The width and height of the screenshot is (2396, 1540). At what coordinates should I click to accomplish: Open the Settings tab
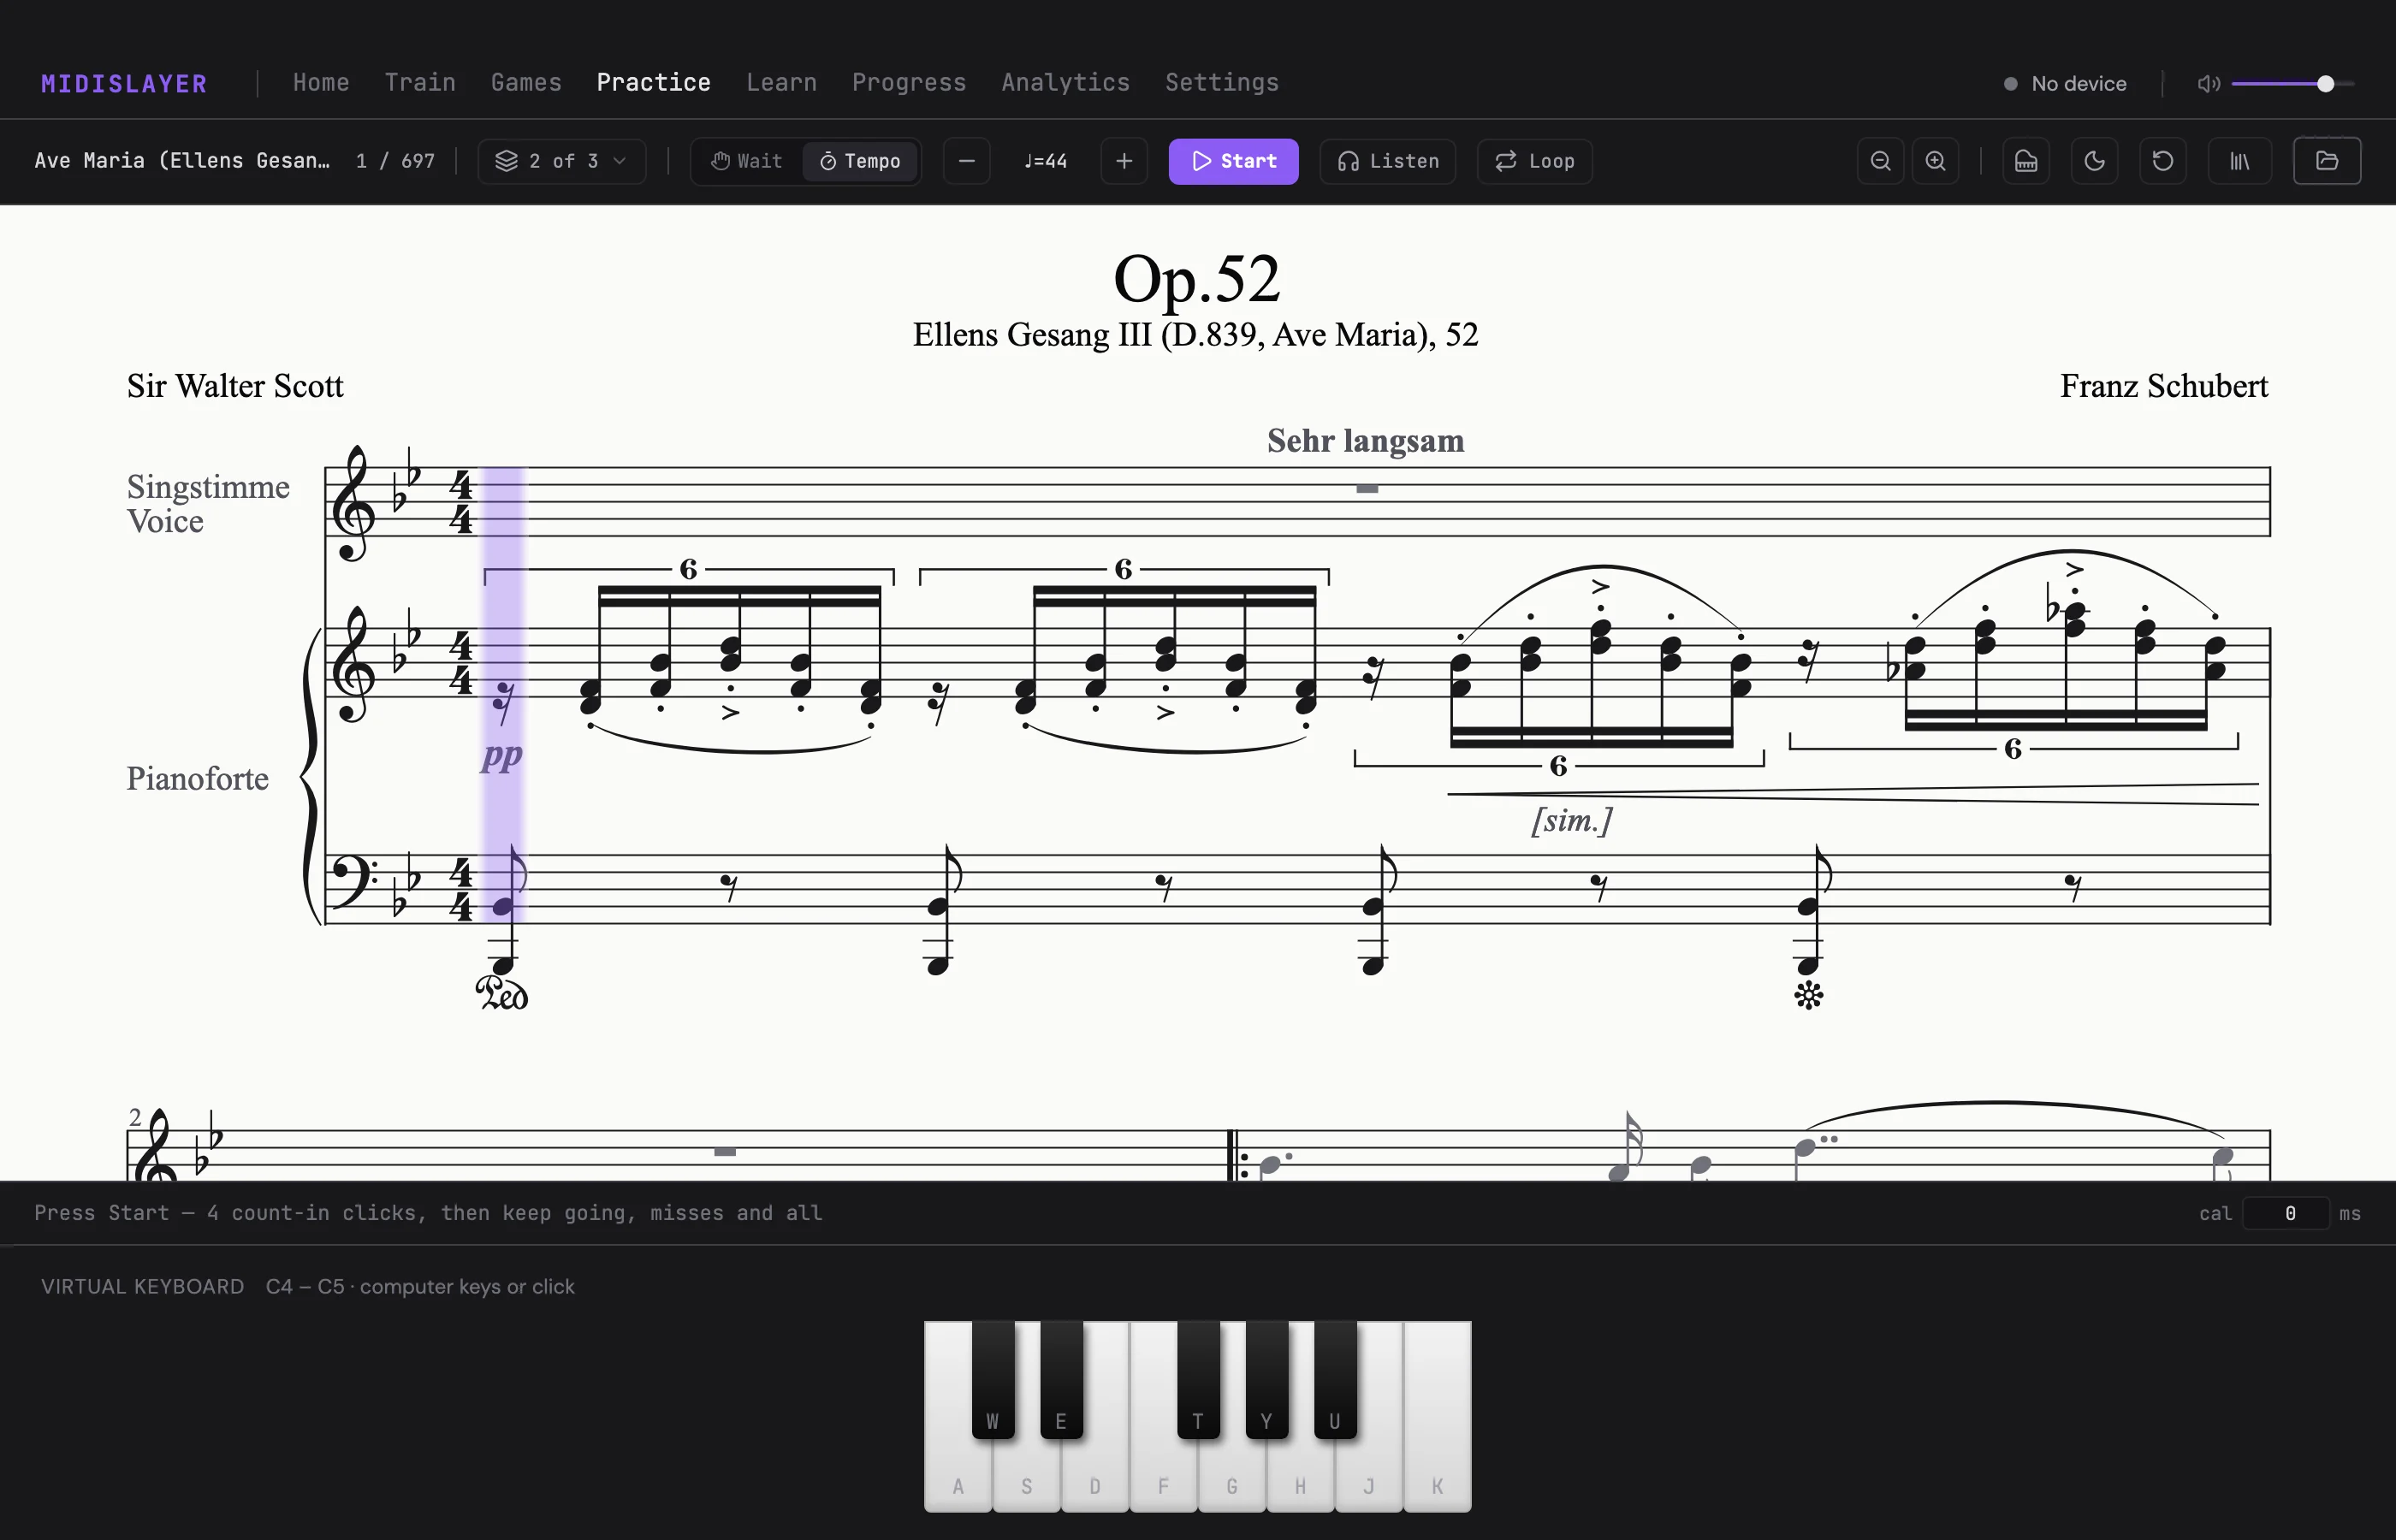1222,82
